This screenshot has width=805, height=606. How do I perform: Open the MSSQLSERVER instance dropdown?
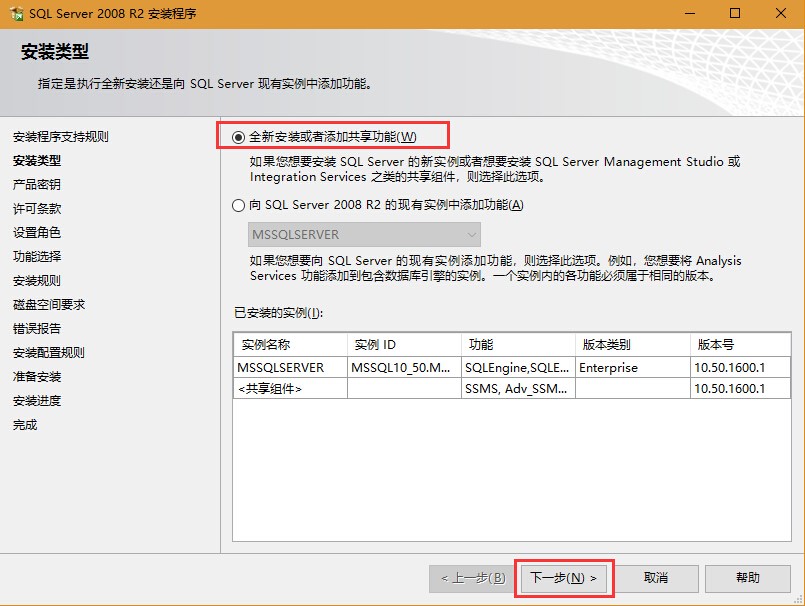tap(365, 235)
